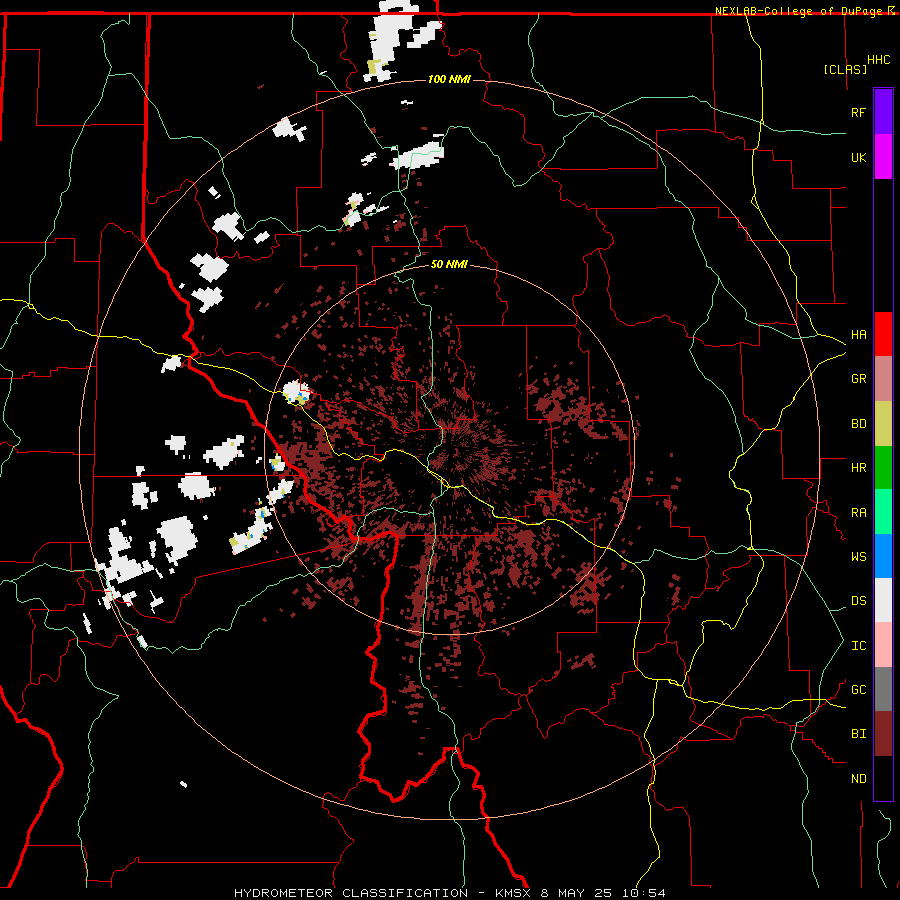Click the GR legend label
Image resolution: width=900 pixels, height=900 pixels.
858,379
